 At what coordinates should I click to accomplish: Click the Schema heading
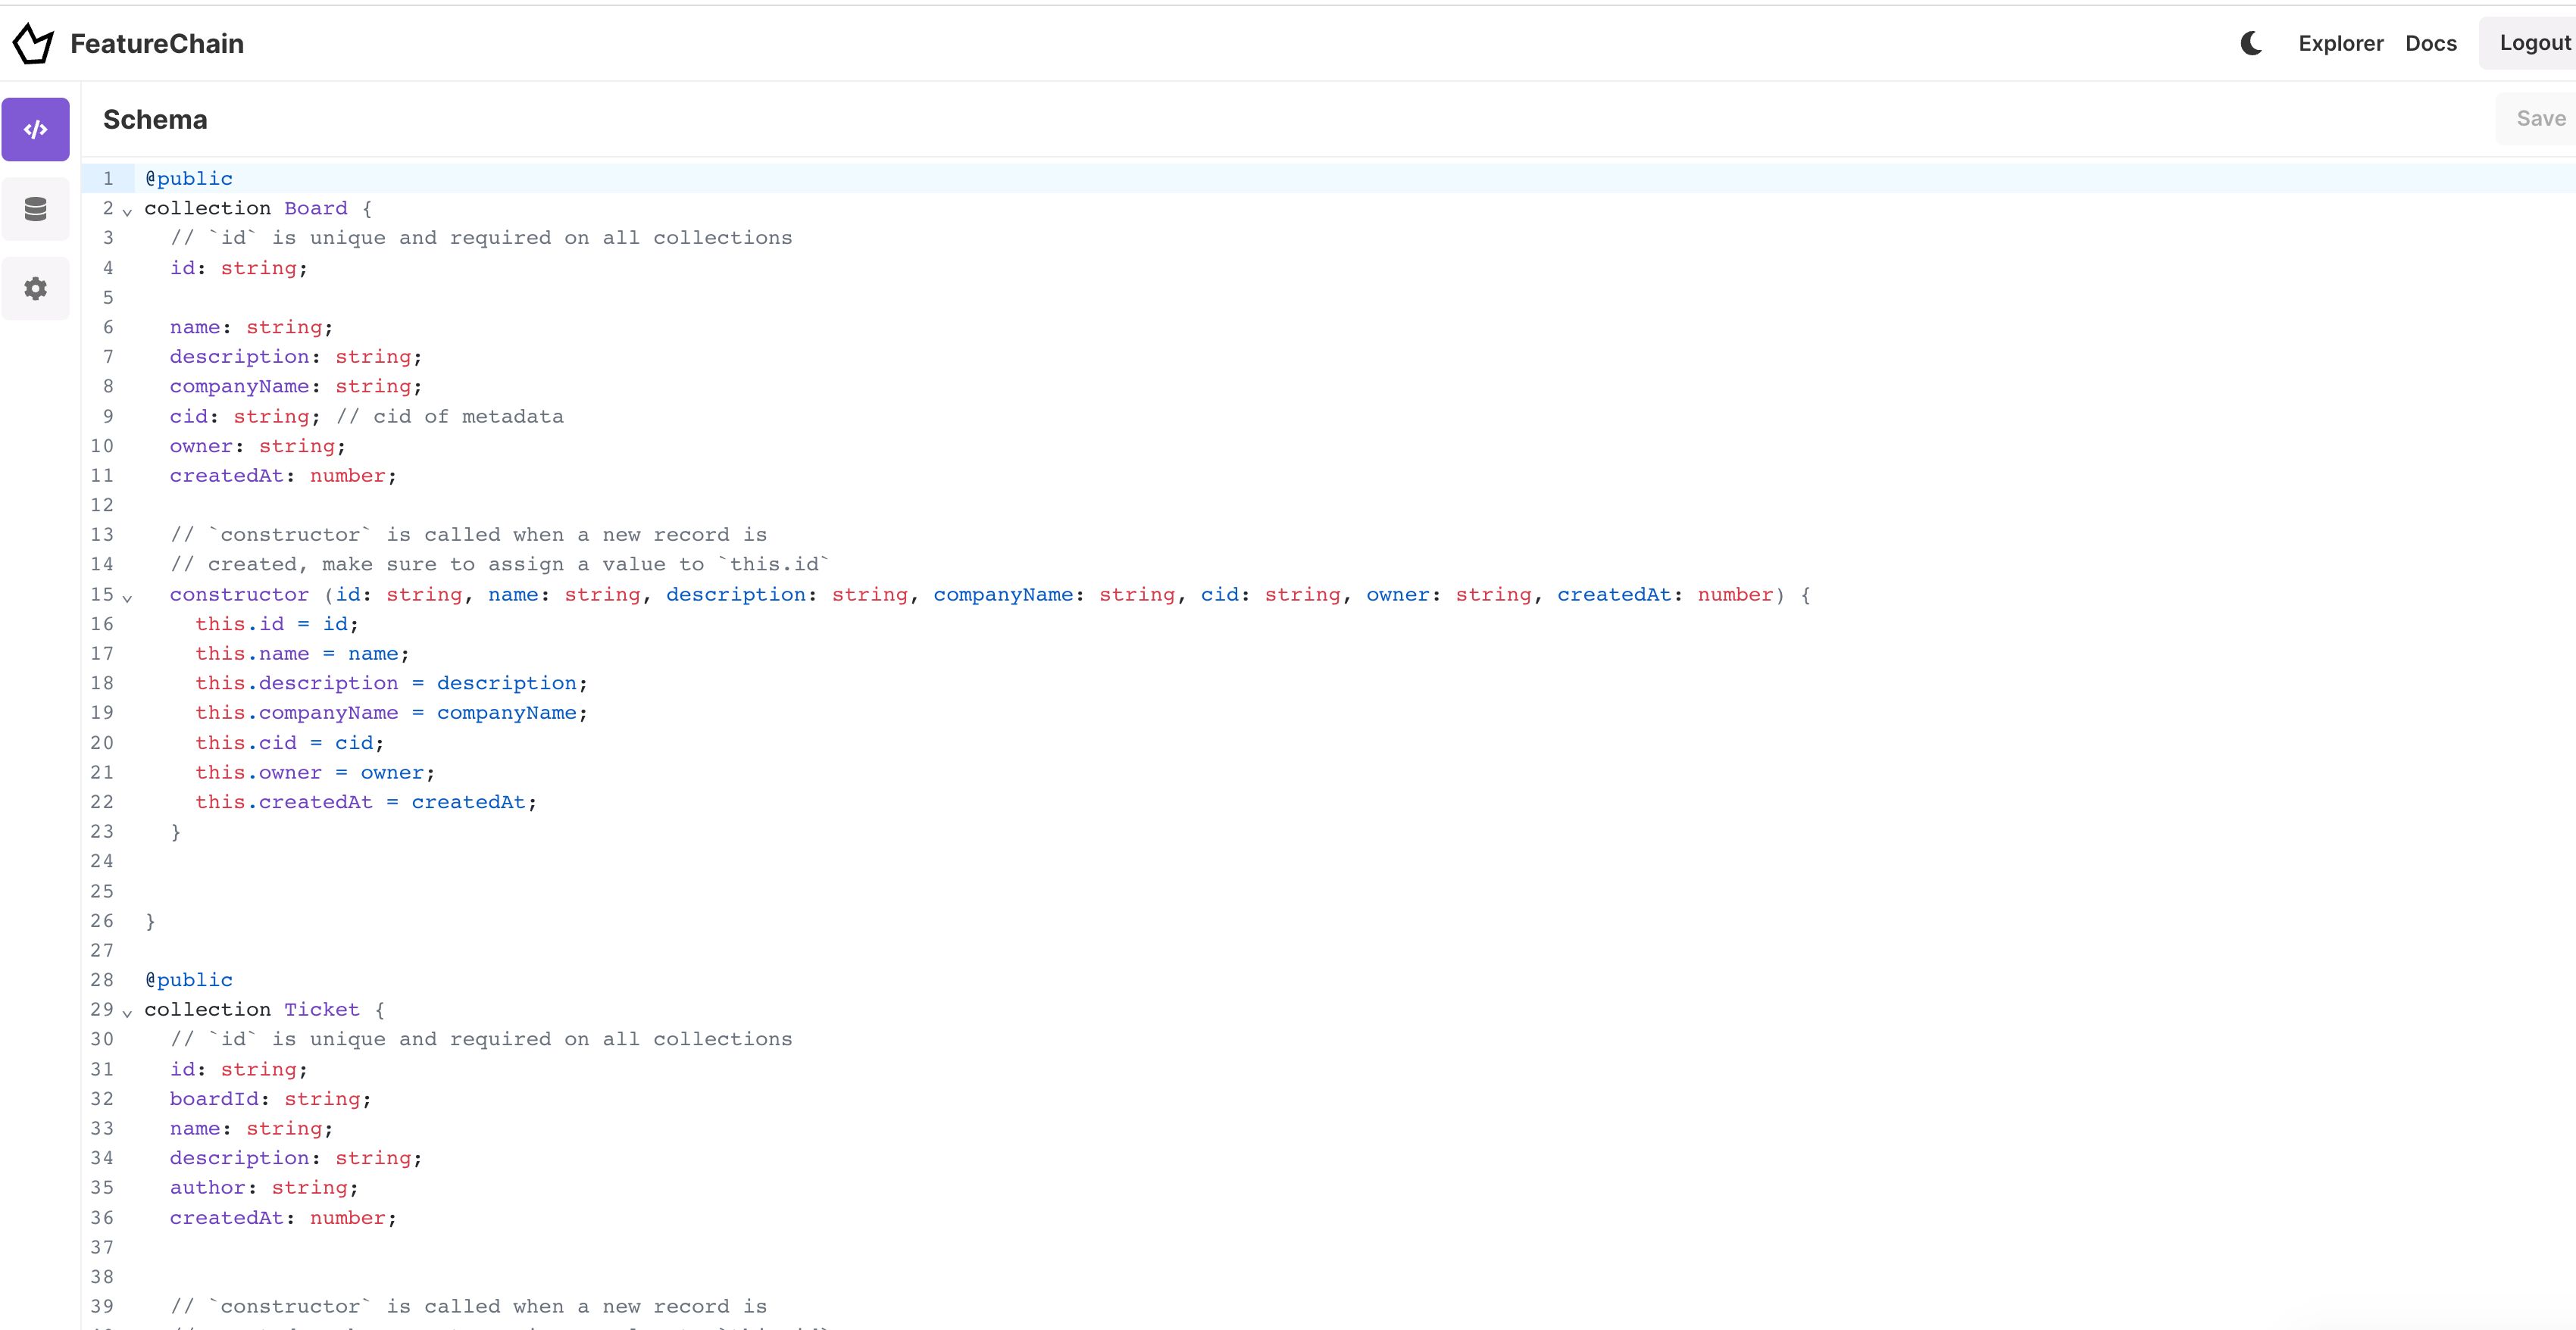(155, 120)
